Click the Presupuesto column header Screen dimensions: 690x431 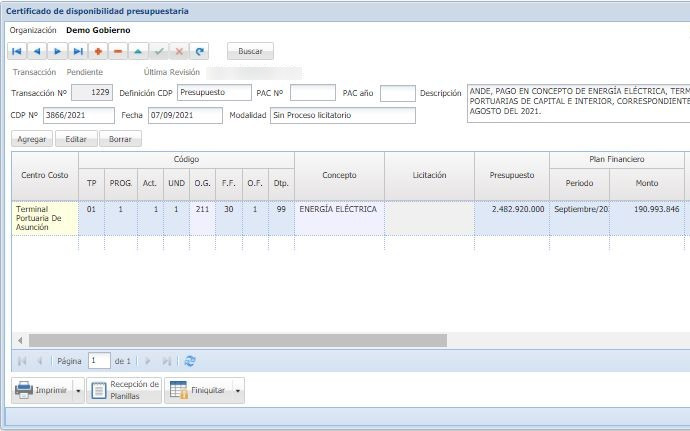pos(512,175)
